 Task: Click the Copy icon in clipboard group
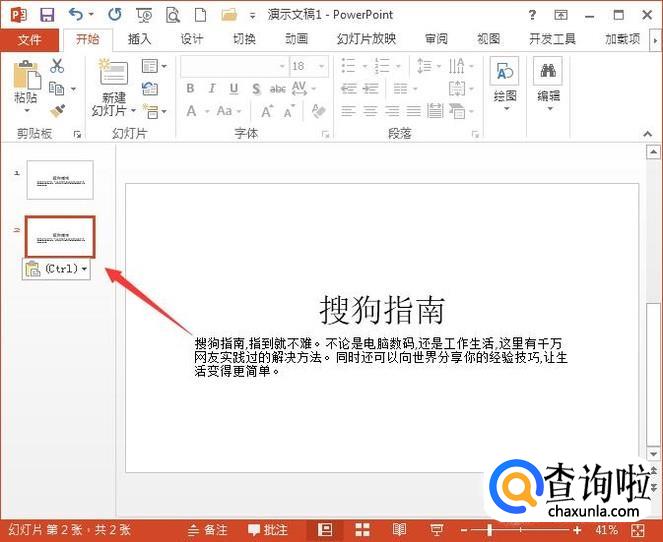[x=57, y=88]
